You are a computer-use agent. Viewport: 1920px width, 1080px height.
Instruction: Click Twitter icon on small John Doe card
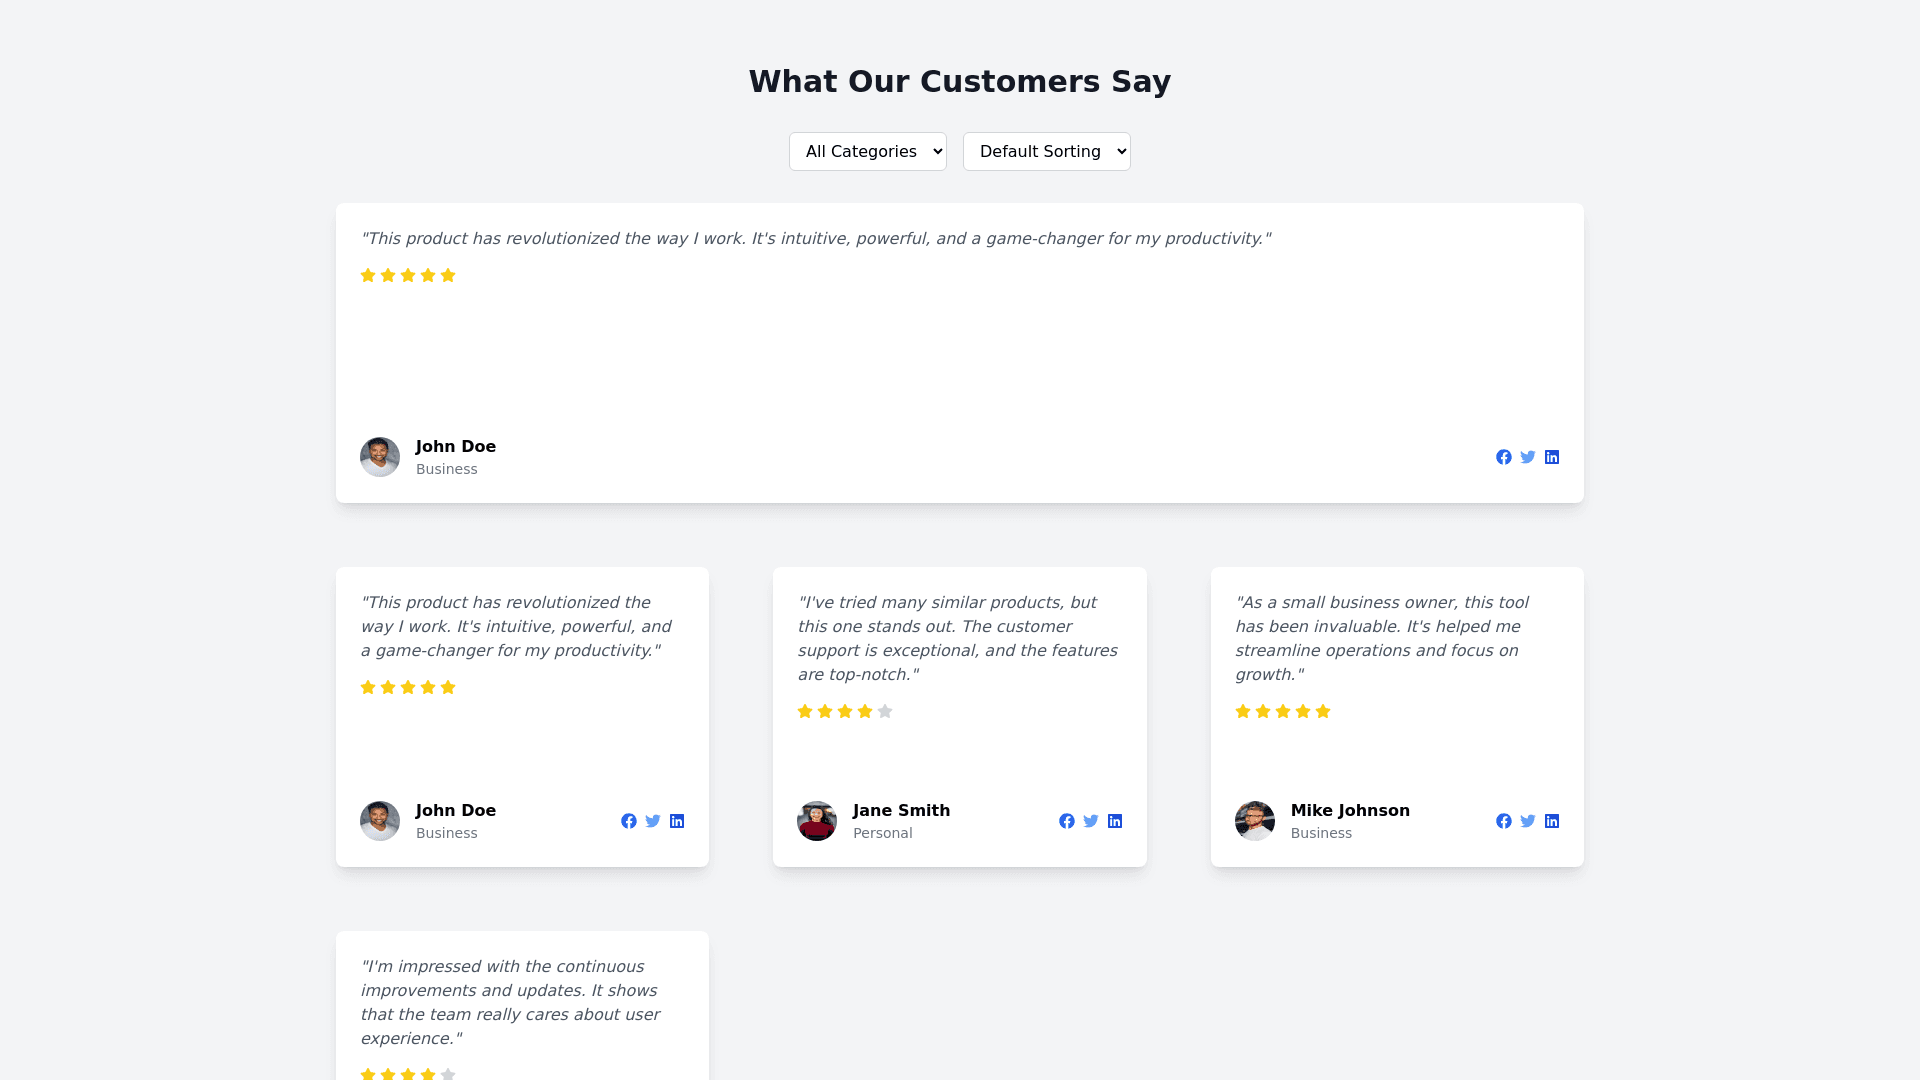[653, 821]
